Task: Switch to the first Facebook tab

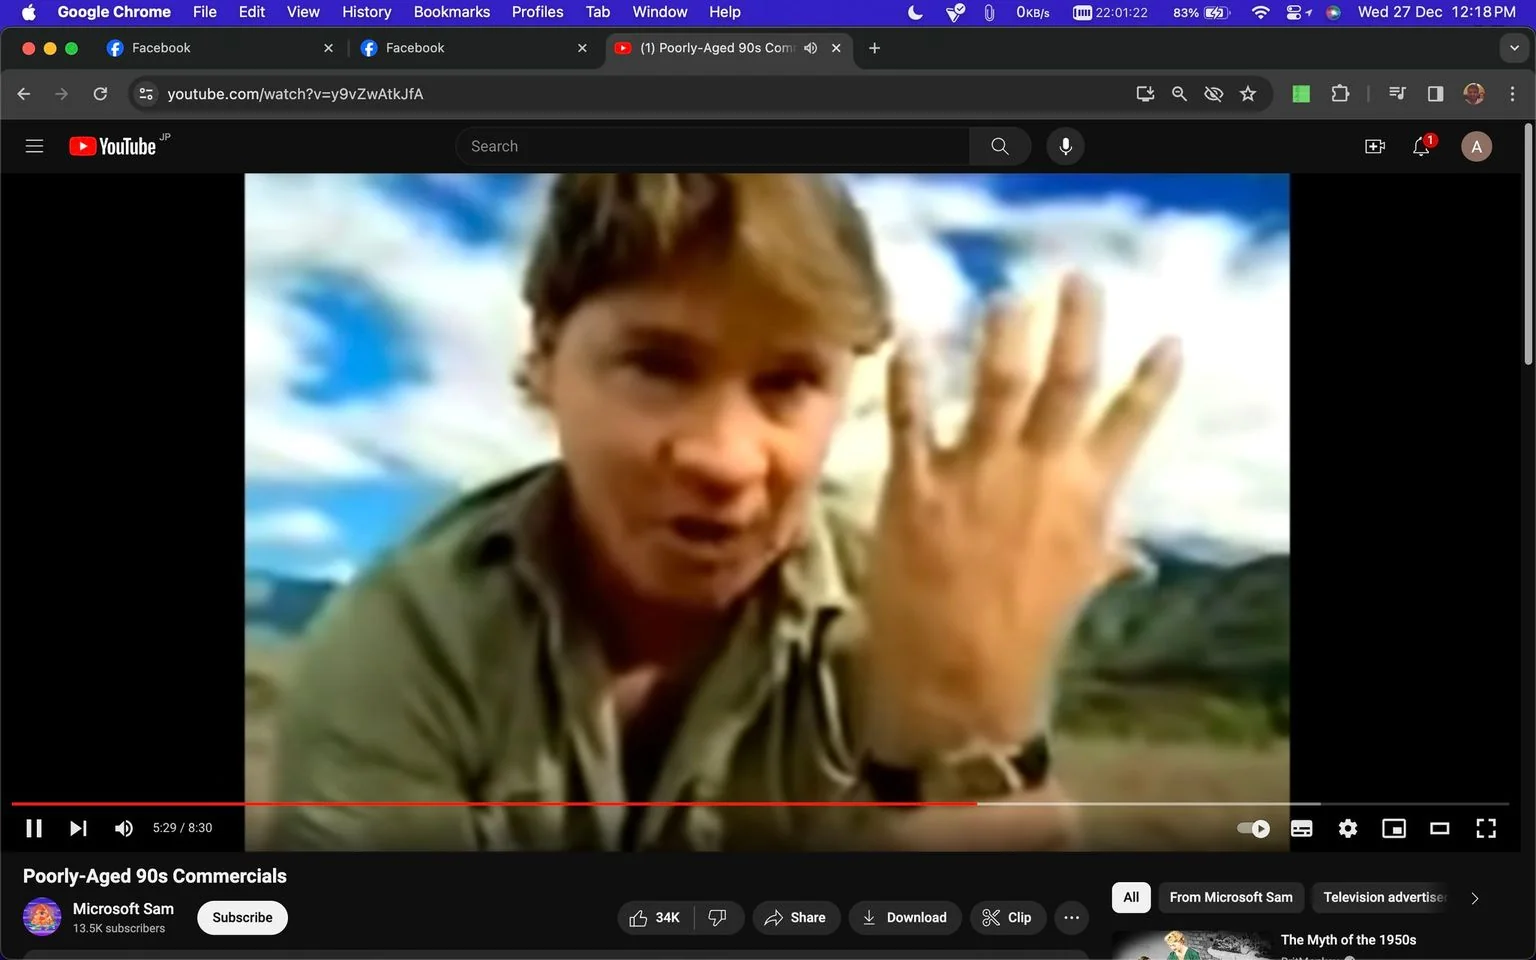Action: click(220, 48)
